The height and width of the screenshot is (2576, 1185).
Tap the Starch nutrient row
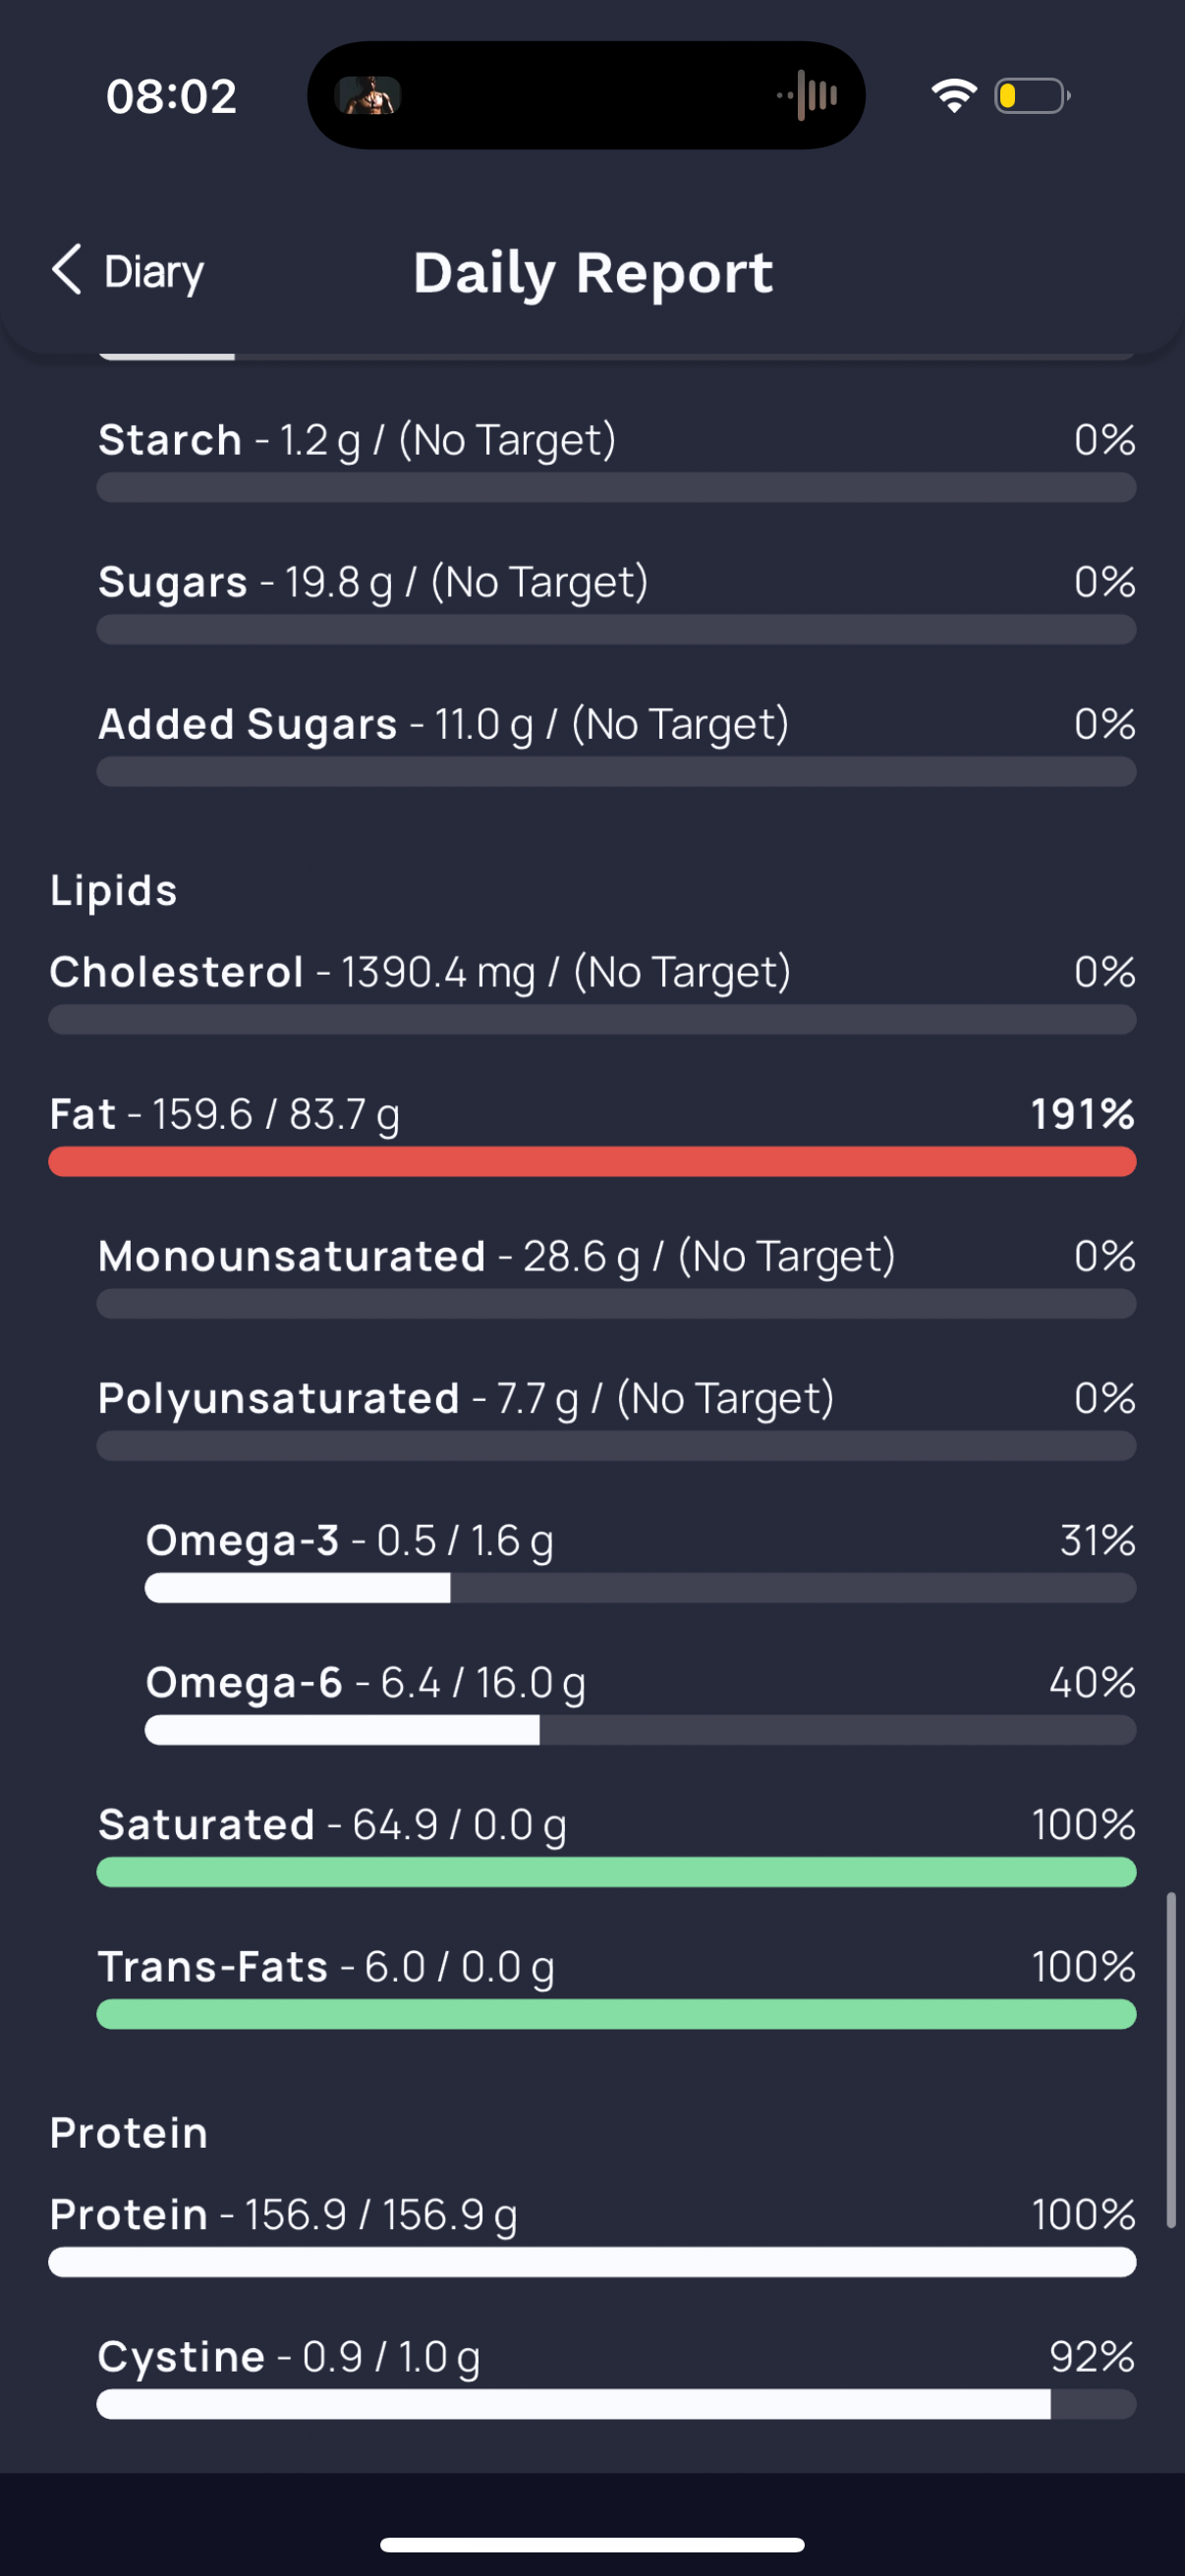[616, 458]
